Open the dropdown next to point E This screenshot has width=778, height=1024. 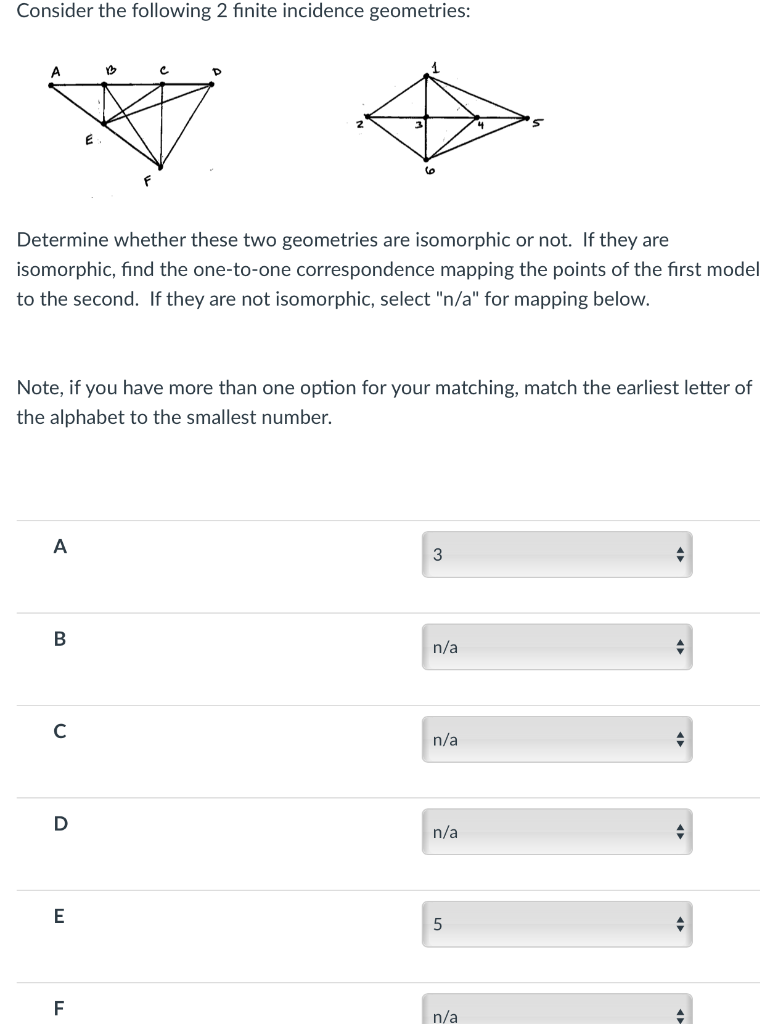(x=556, y=924)
